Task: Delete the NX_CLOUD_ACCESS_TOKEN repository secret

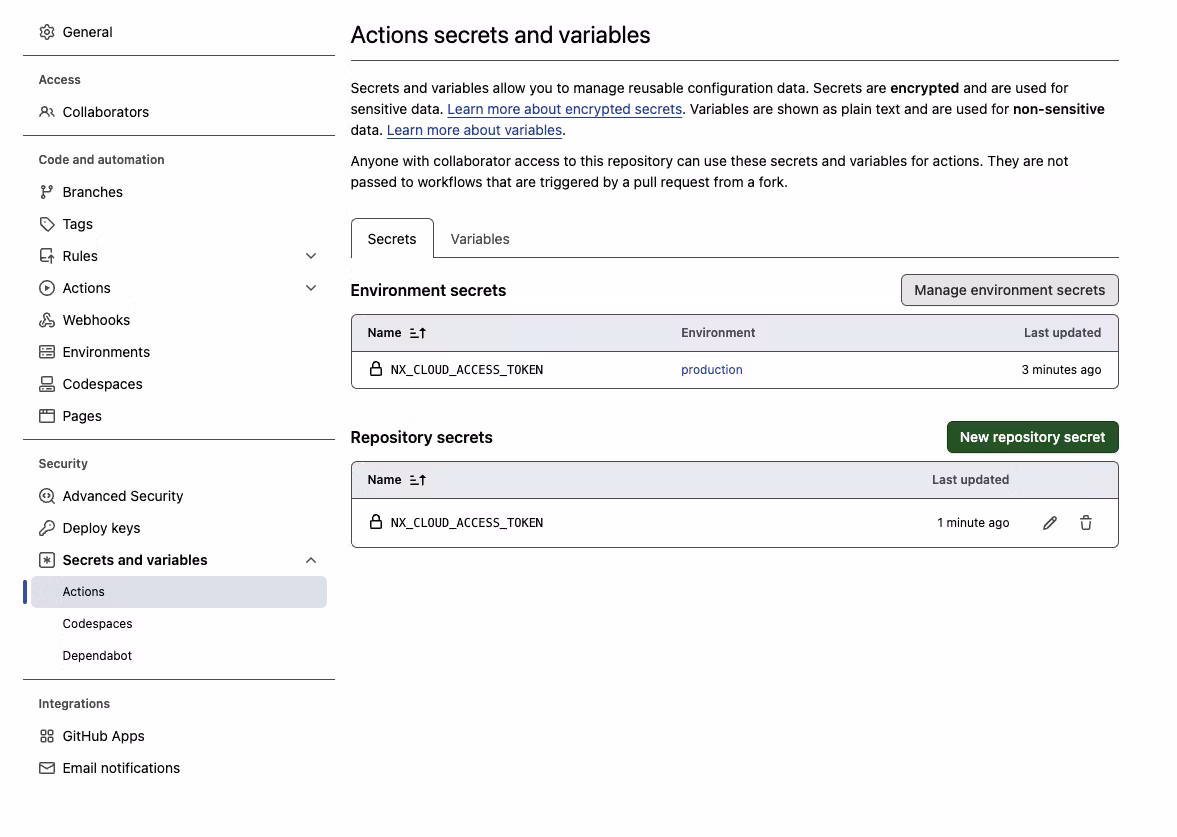Action: point(1086,522)
